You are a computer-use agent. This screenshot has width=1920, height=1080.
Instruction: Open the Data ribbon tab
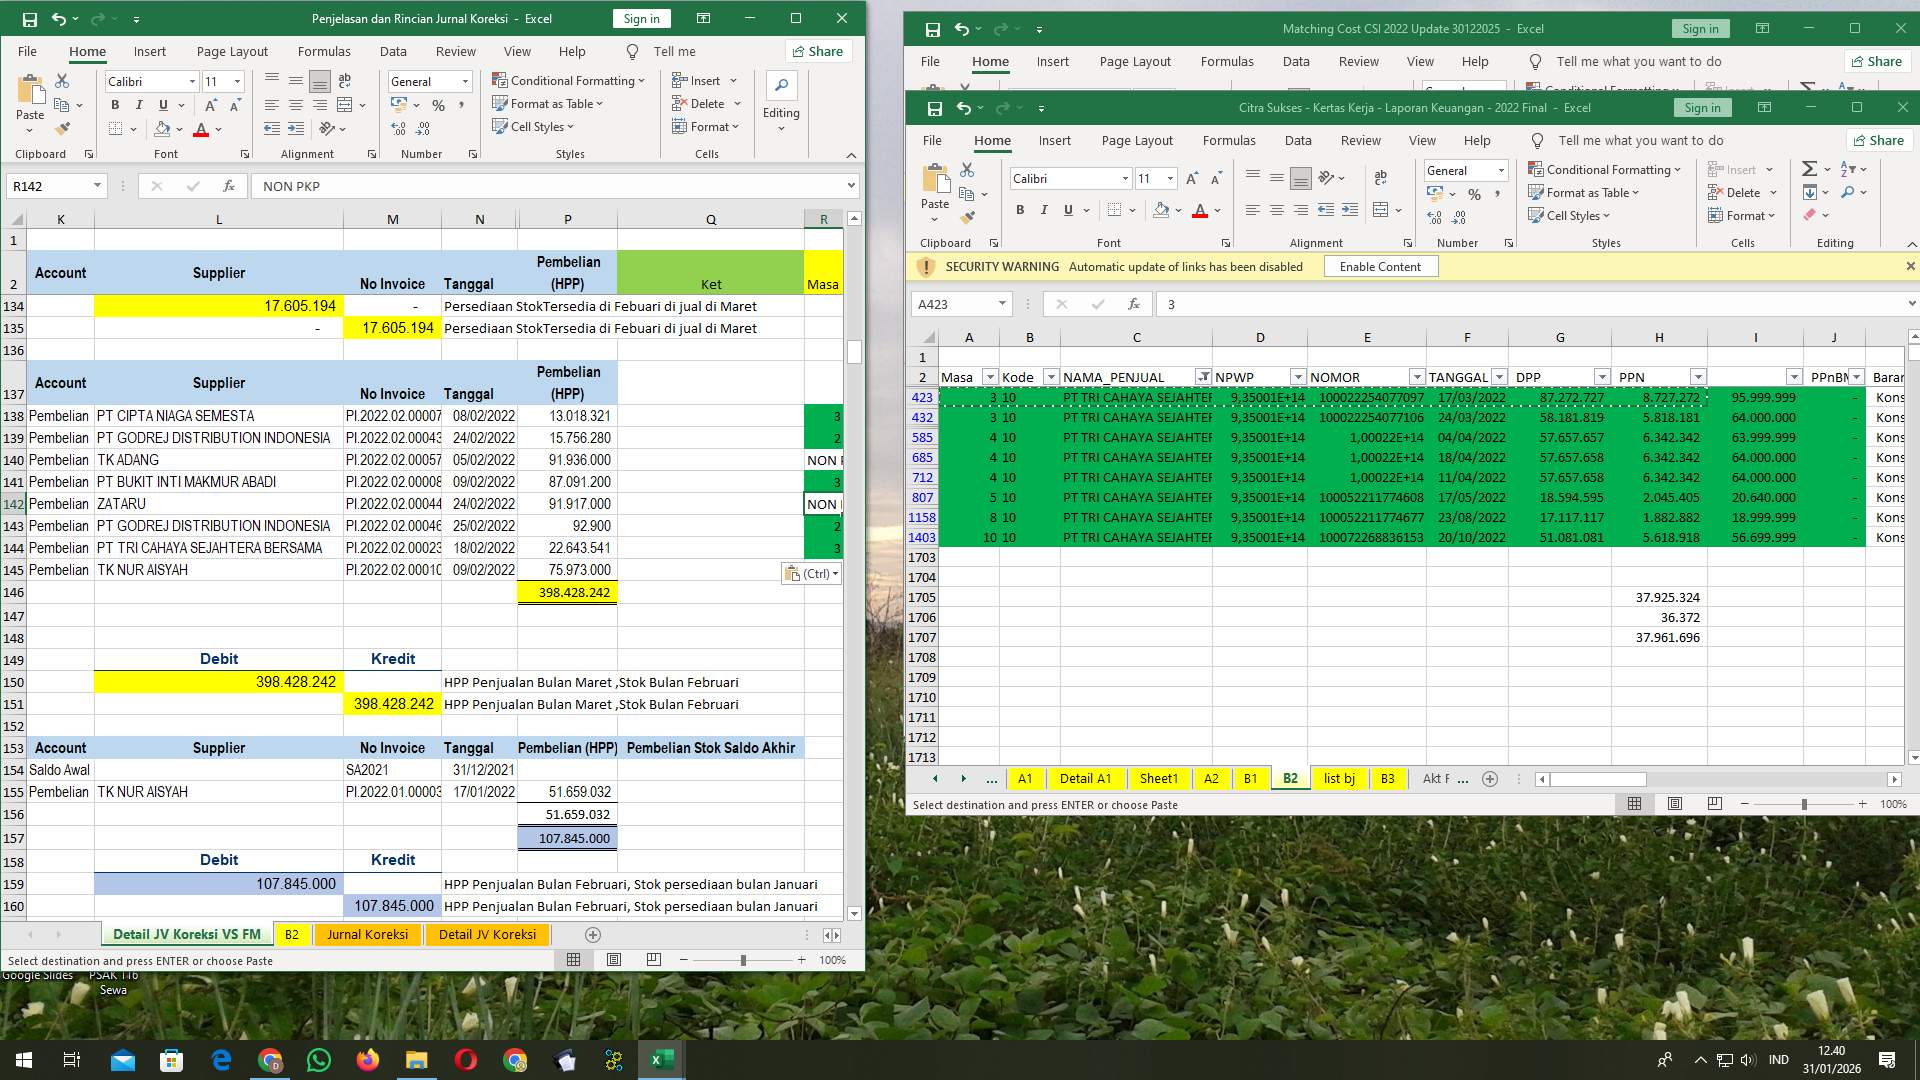pyautogui.click(x=1297, y=140)
